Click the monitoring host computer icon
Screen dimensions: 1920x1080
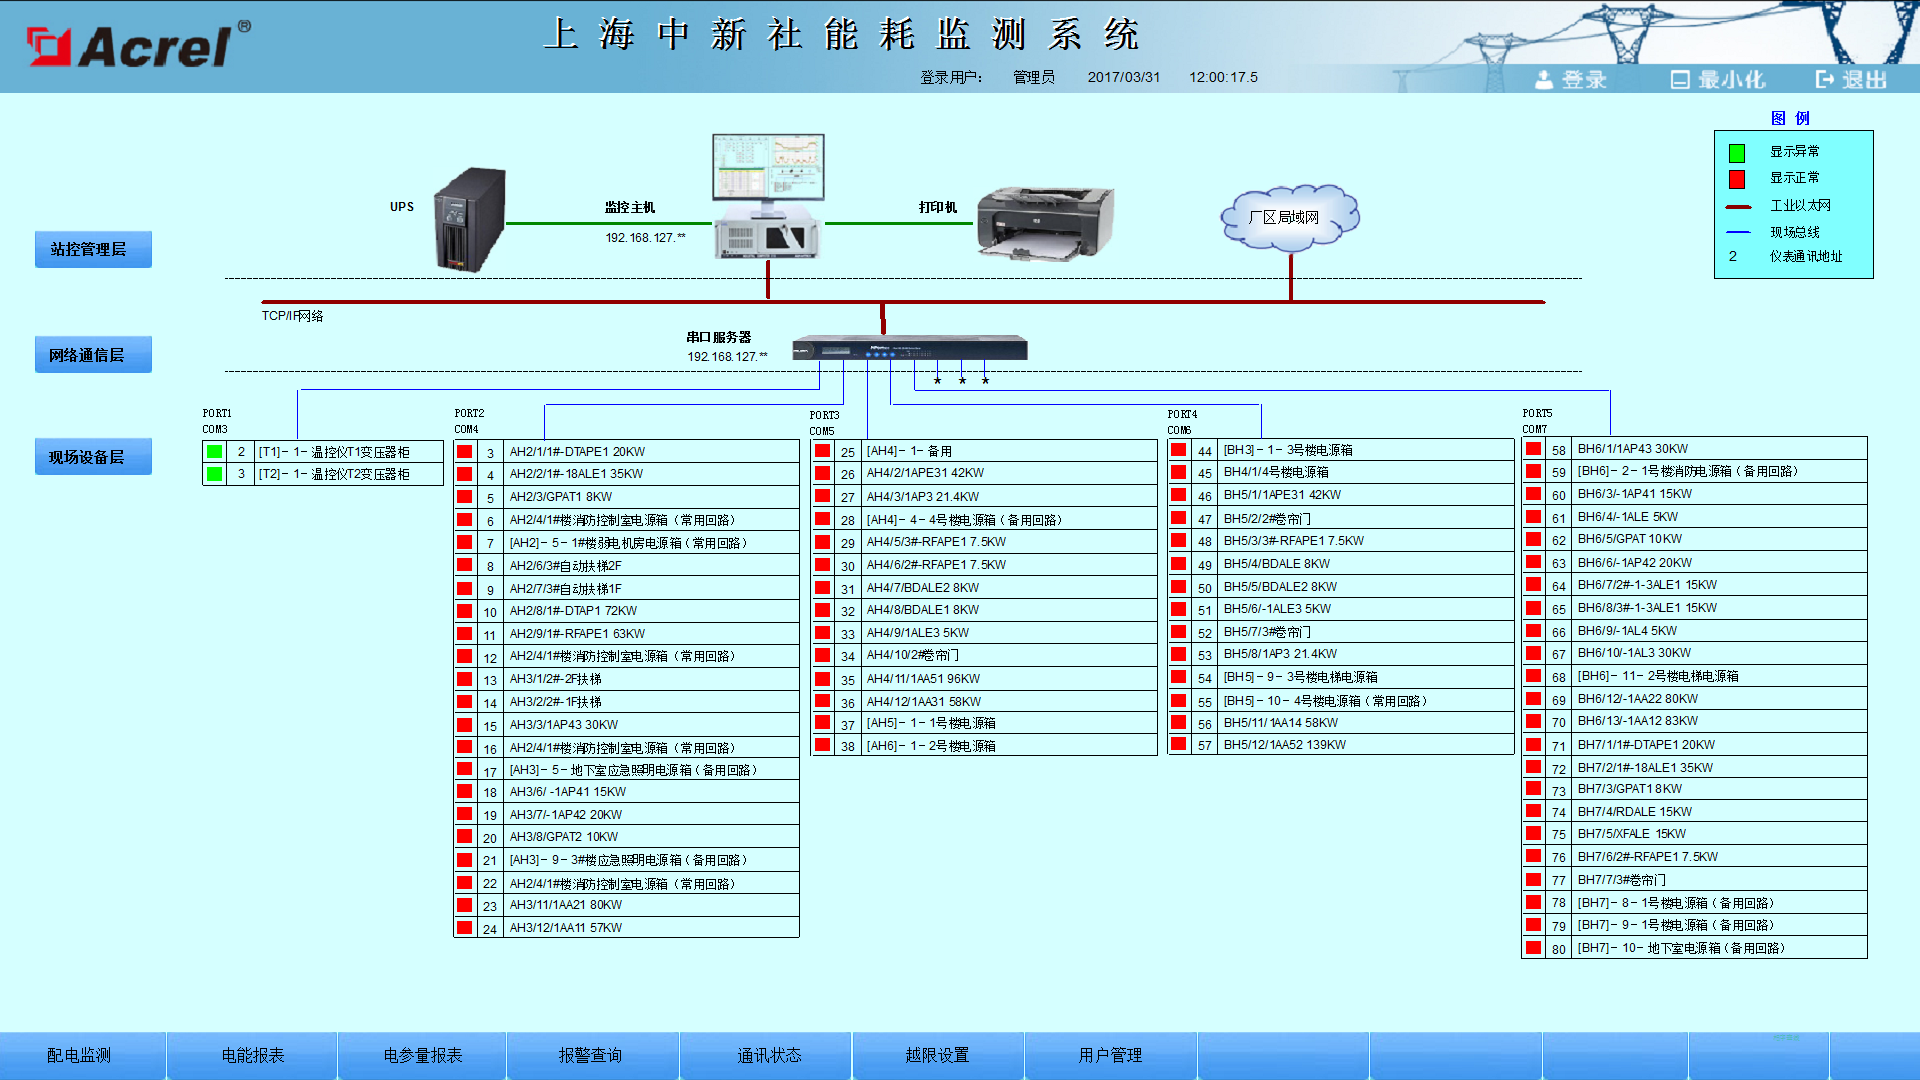[768, 196]
